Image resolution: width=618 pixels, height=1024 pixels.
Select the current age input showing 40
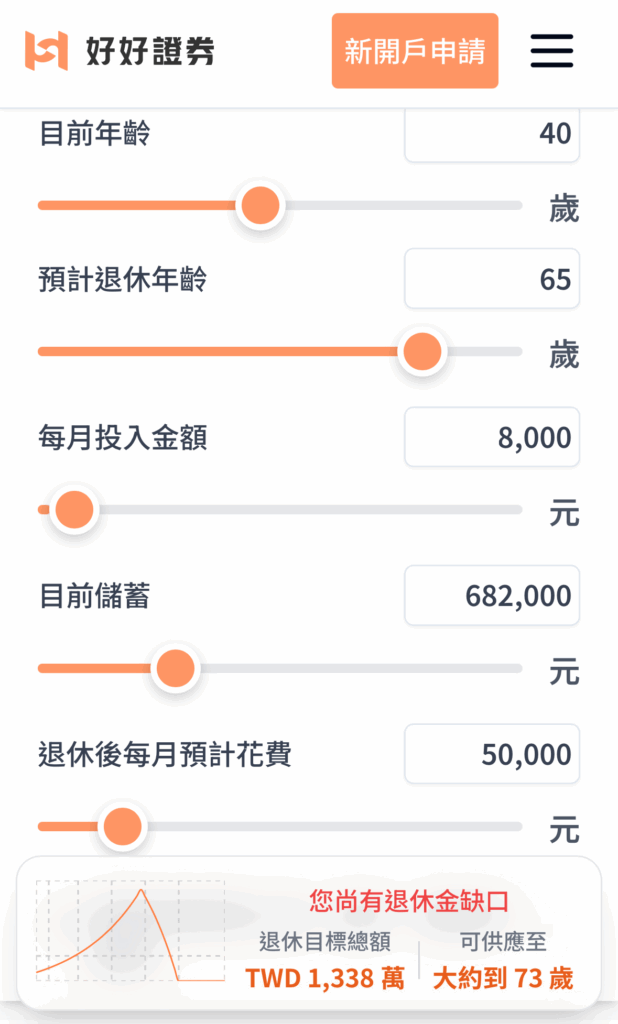[491, 133]
